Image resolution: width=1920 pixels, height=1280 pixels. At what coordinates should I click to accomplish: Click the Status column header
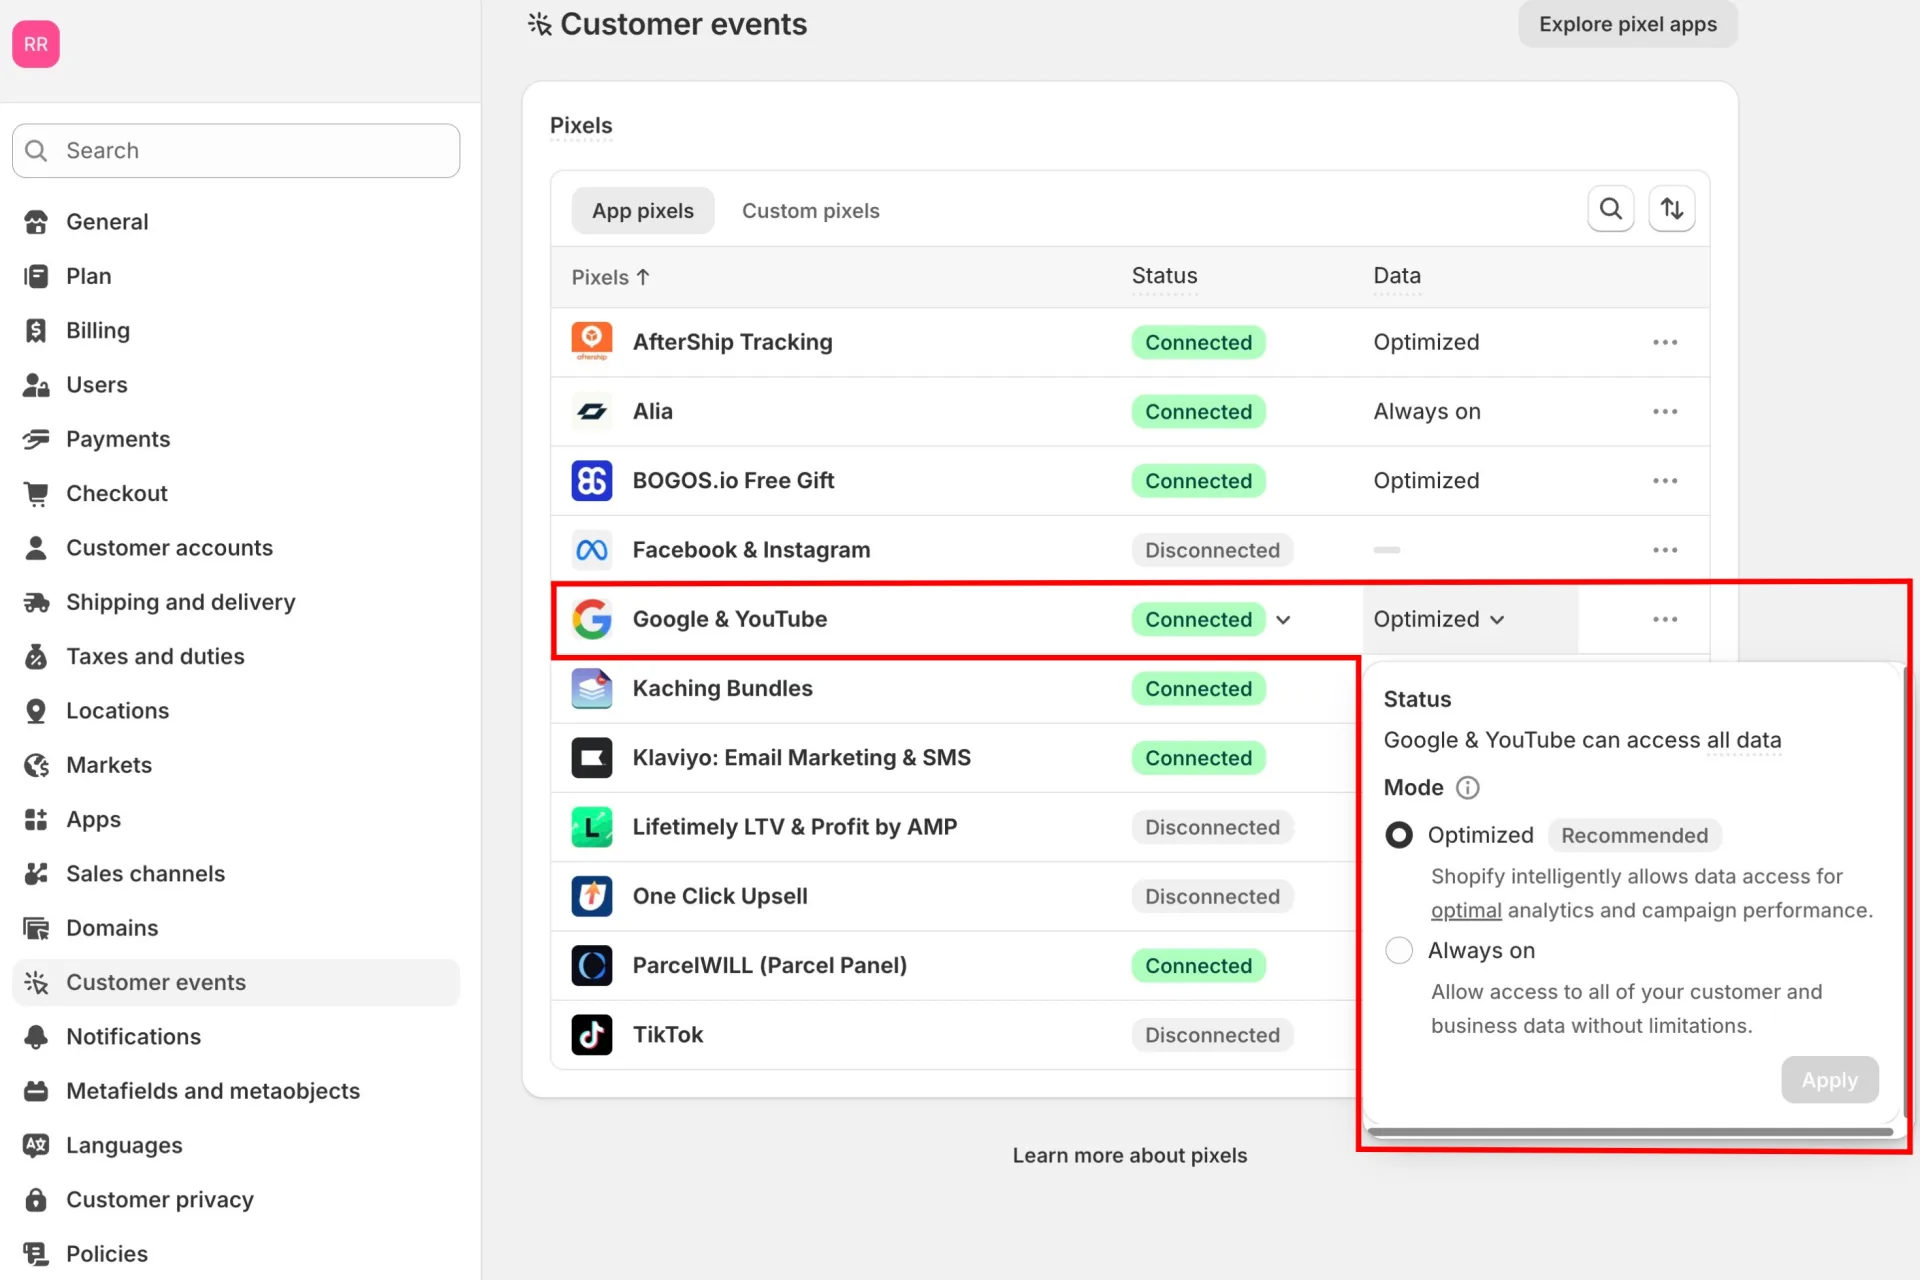[x=1164, y=276]
